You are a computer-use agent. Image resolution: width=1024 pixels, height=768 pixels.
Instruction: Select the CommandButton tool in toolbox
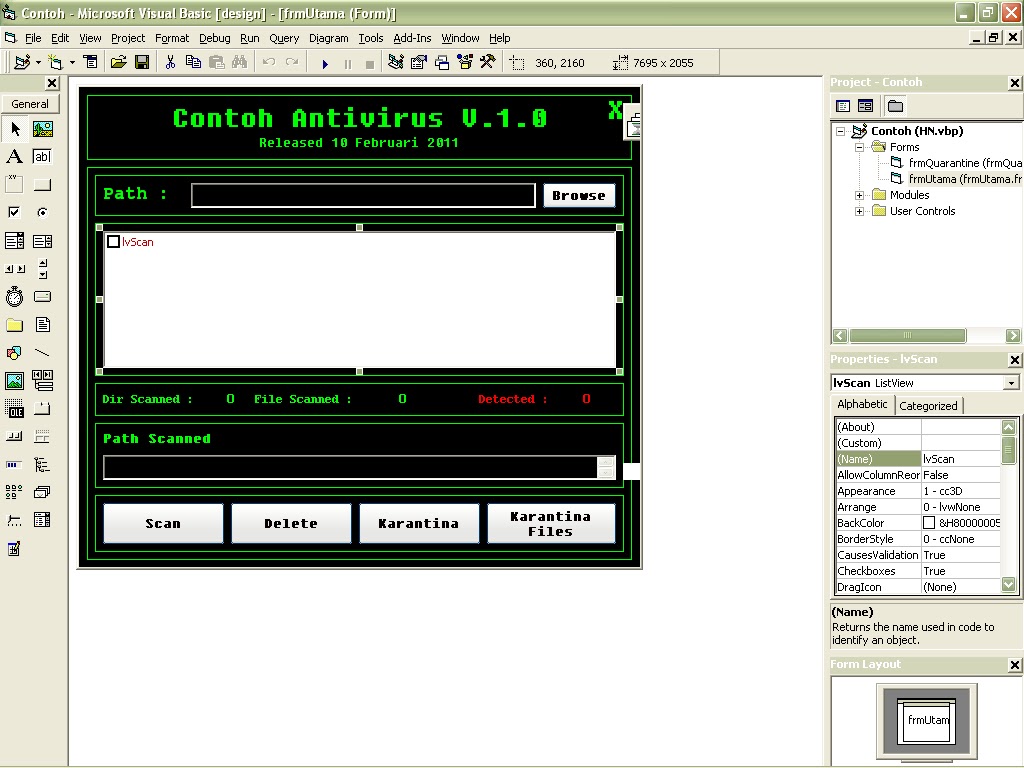click(x=42, y=185)
